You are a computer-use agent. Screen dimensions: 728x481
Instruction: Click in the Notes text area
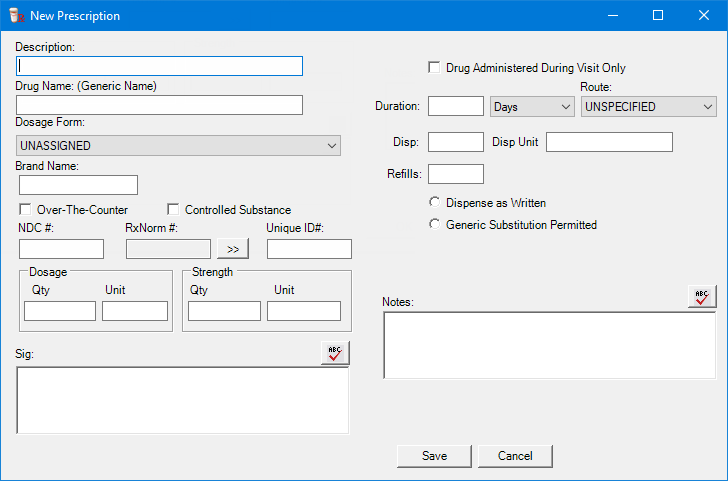click(x=549, y=345)
